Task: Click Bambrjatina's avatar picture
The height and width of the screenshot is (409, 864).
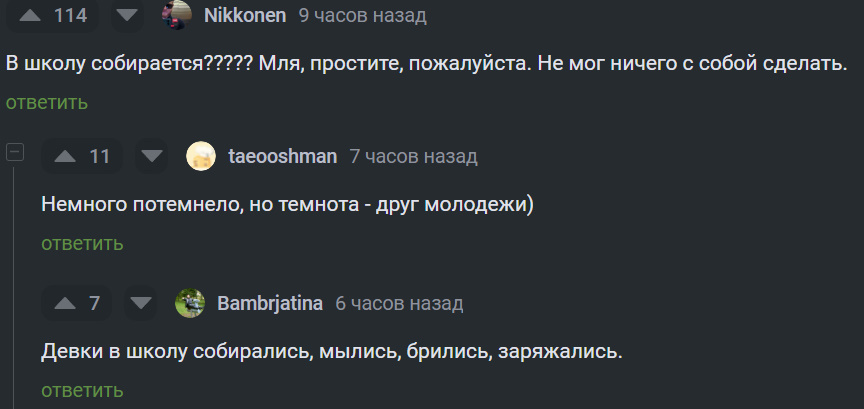Action: coord(190,303)
